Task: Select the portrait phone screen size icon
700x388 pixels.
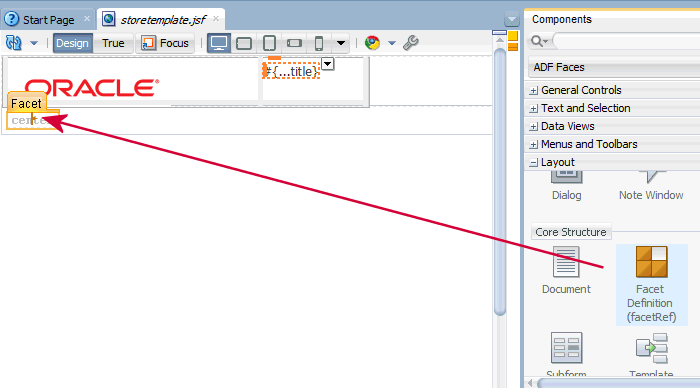Action: coord(319,43)
